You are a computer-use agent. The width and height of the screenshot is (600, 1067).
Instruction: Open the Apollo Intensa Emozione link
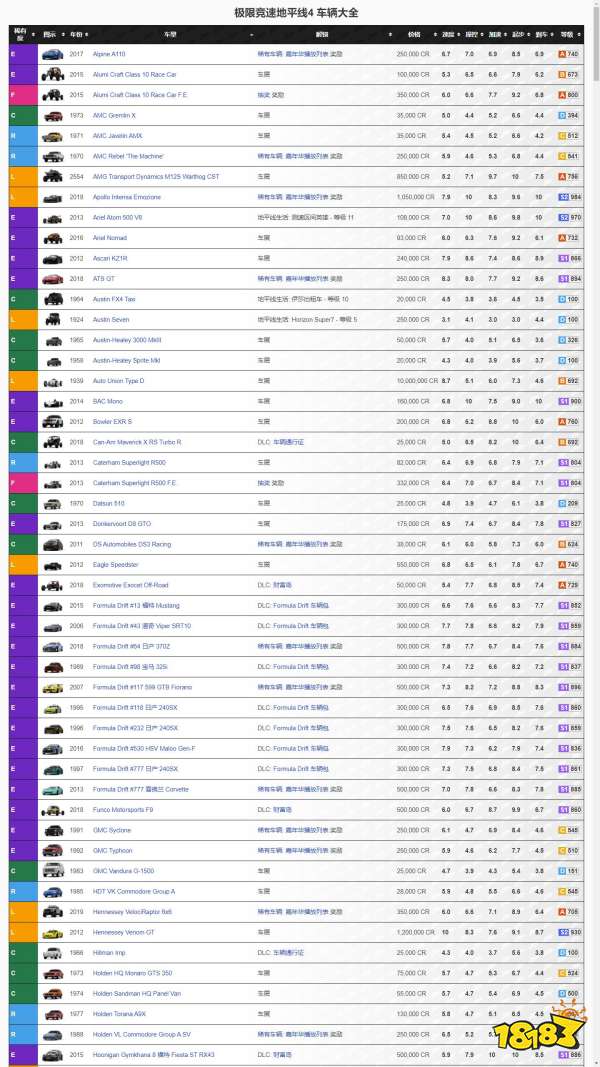127,197
